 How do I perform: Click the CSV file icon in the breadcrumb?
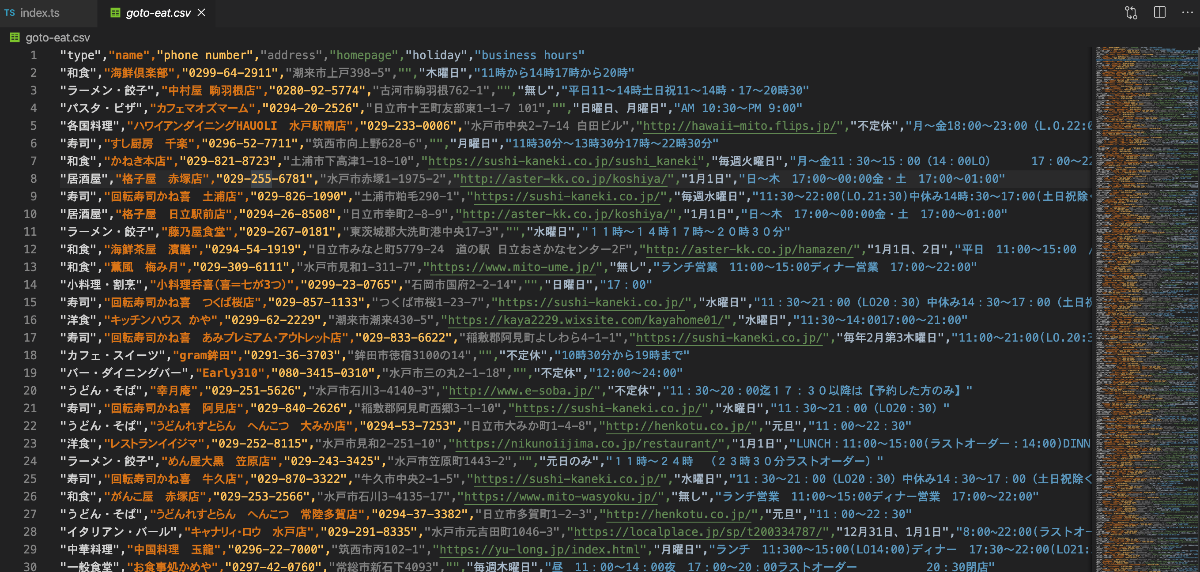tap(15, 38)
